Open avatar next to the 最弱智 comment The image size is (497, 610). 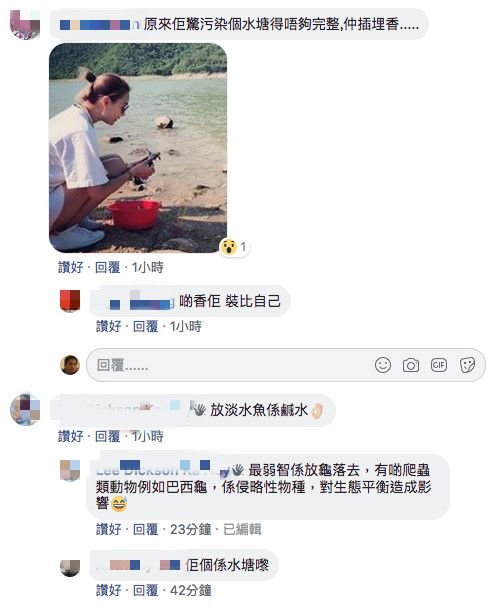[70, 470]
